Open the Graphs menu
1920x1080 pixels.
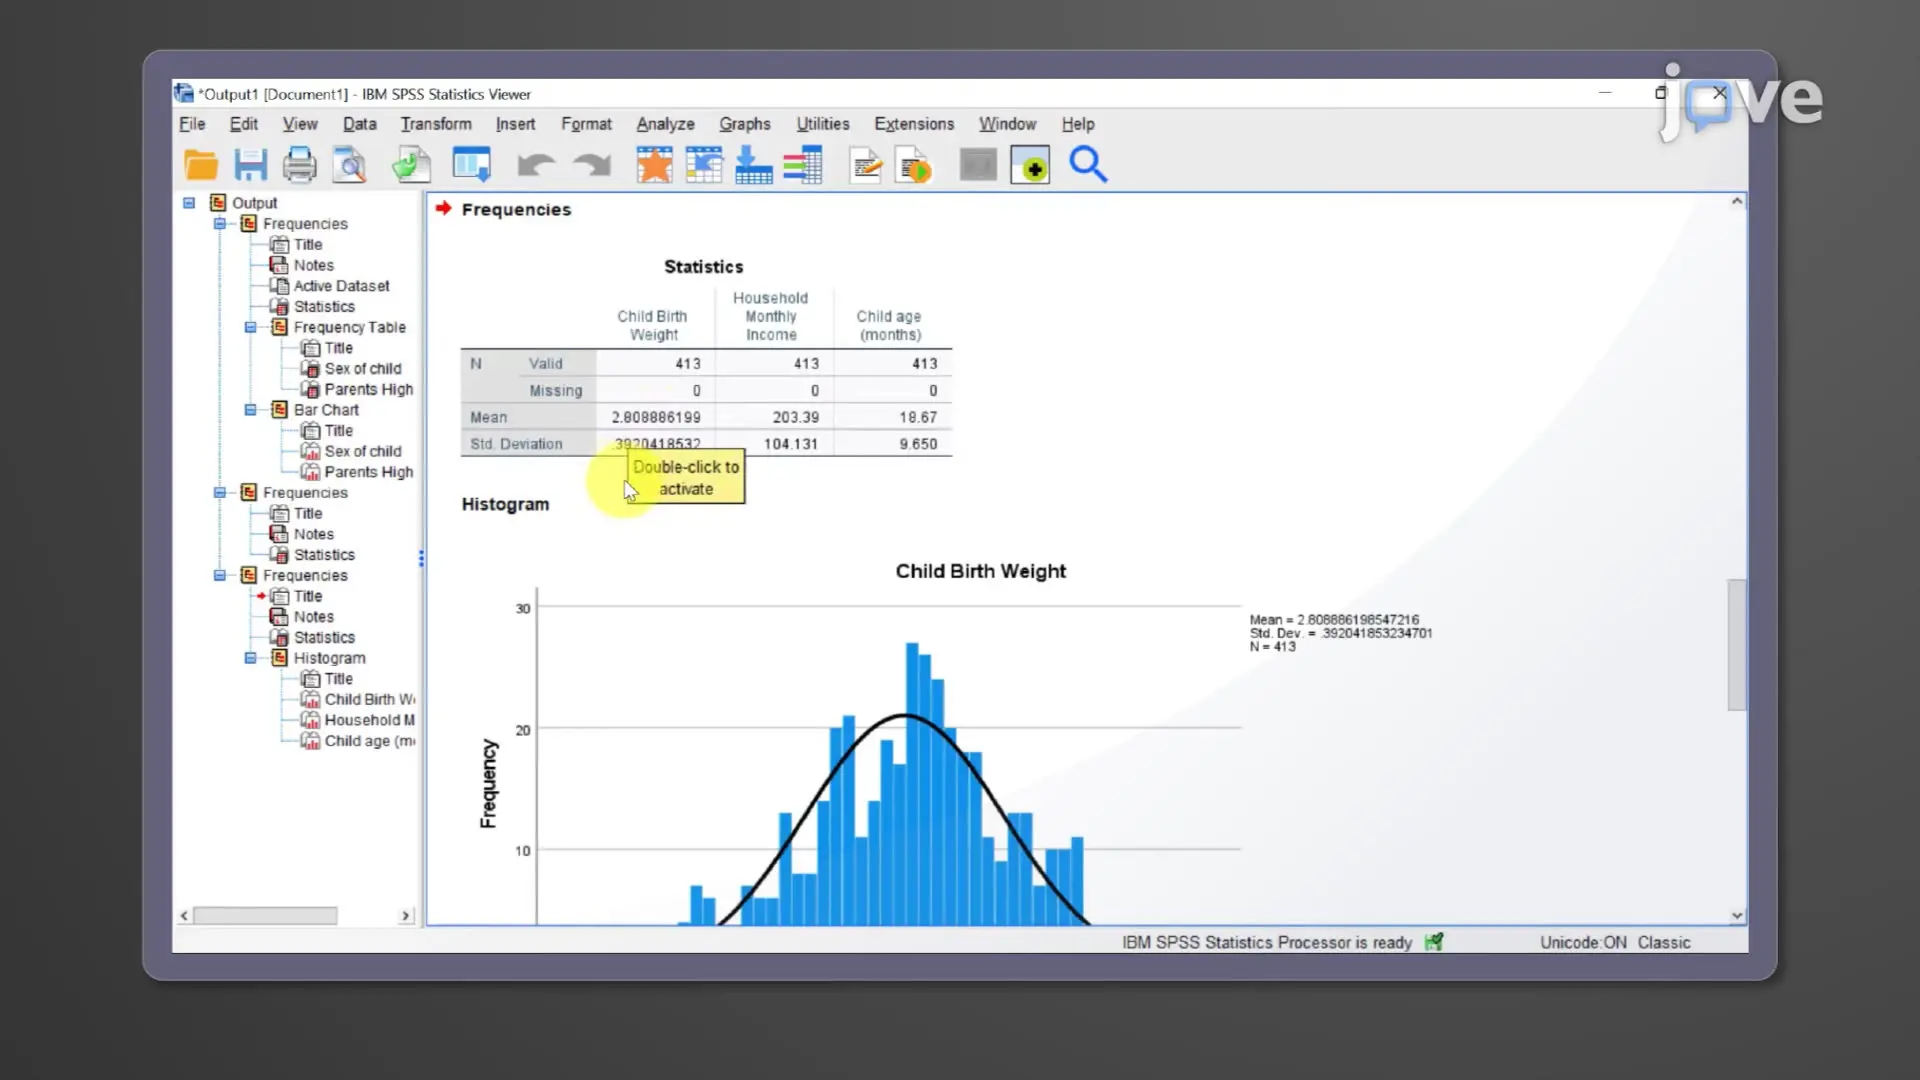[x=745, y=124]
